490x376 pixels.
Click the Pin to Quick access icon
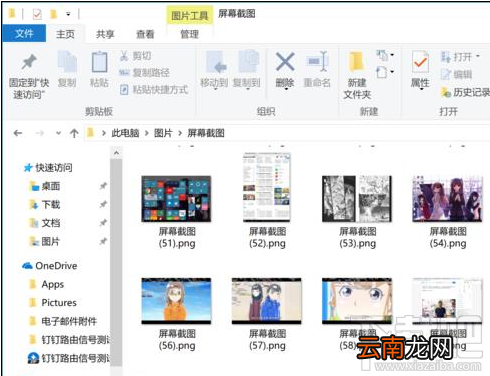click(29, 62)
